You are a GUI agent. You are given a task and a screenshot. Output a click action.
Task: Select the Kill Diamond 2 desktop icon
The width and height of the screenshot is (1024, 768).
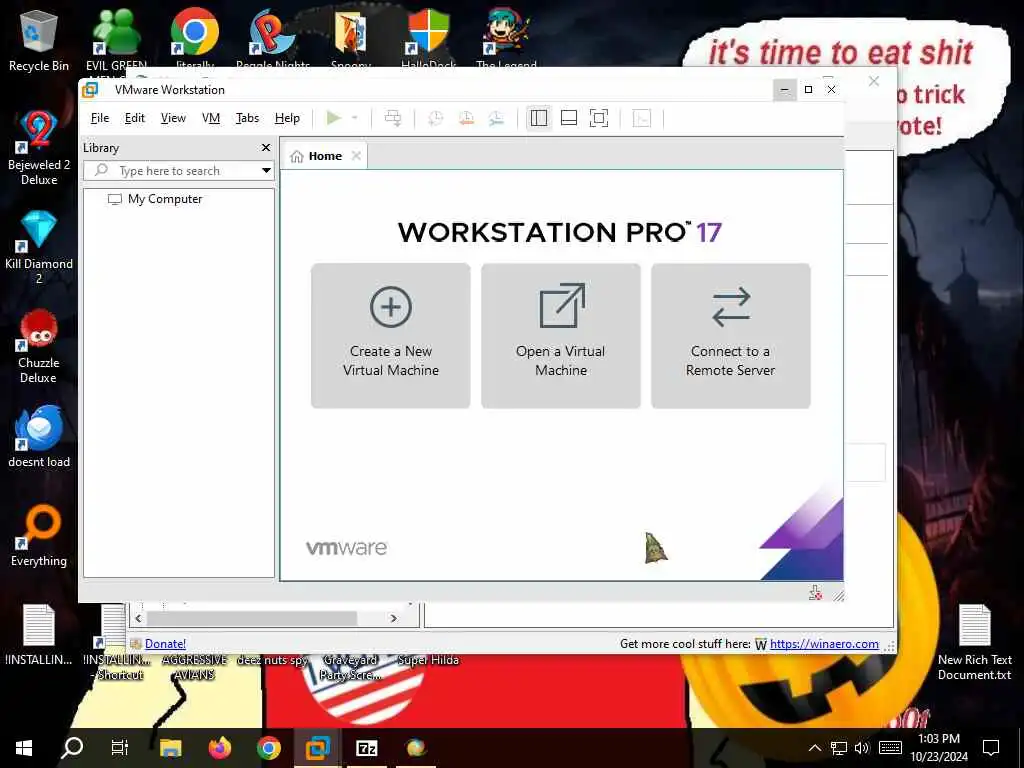coord(39,248)
